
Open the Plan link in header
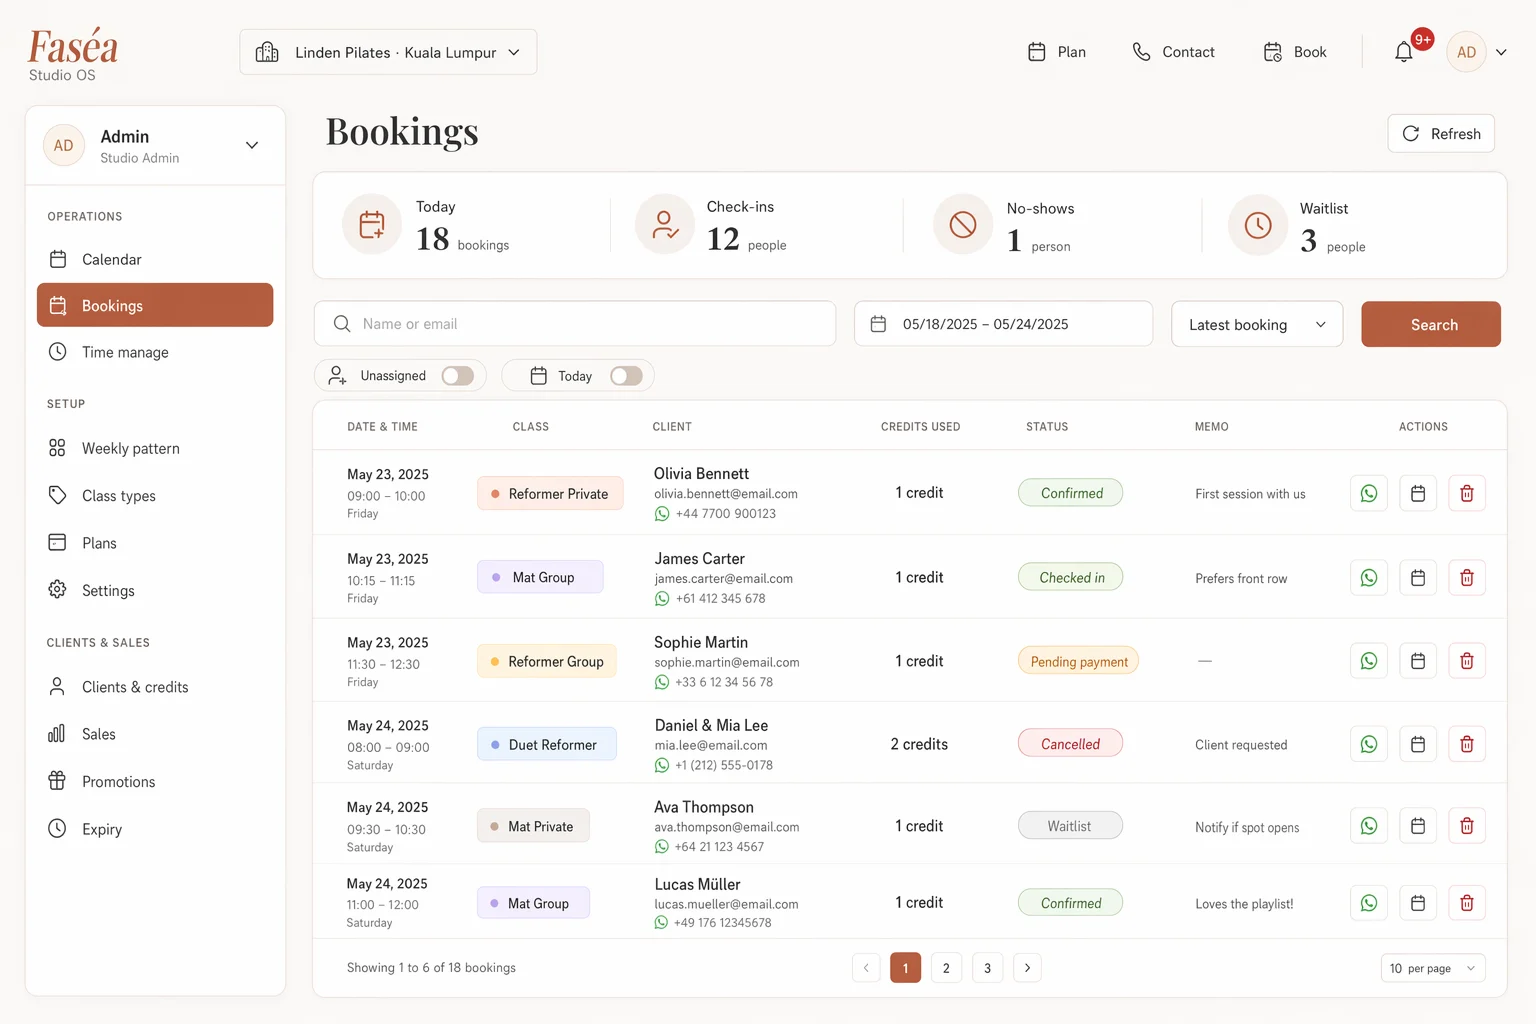(1057, 52)
